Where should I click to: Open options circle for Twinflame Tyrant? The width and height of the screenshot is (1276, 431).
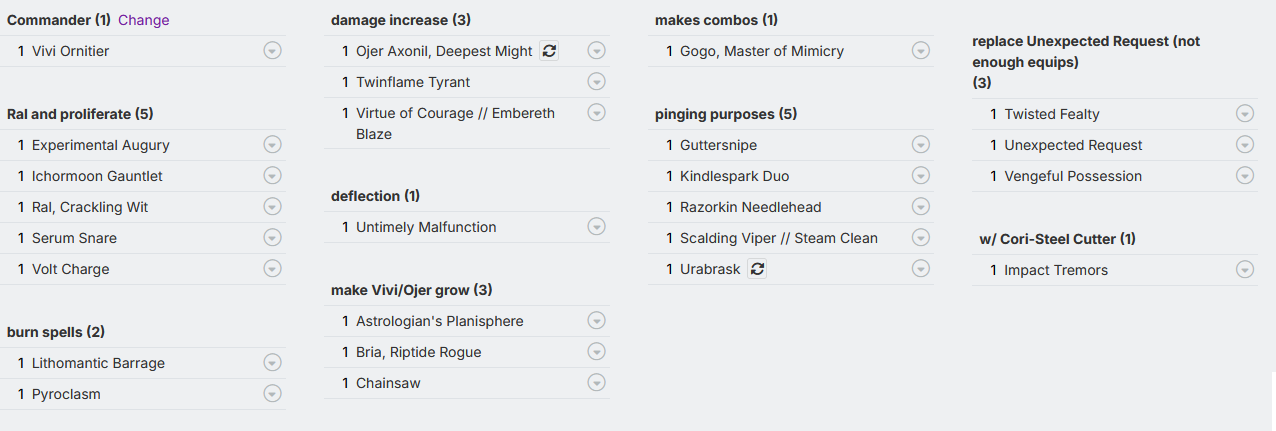click(596, 82)
